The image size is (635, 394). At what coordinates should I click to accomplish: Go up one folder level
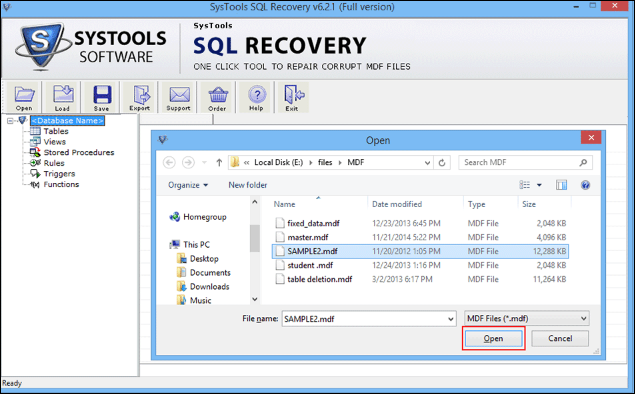coord(219,162)
